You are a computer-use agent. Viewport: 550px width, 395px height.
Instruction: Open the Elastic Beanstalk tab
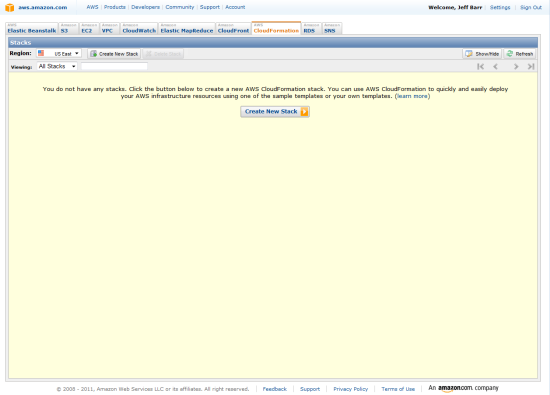pyautogui.click(x=32, y=28)
